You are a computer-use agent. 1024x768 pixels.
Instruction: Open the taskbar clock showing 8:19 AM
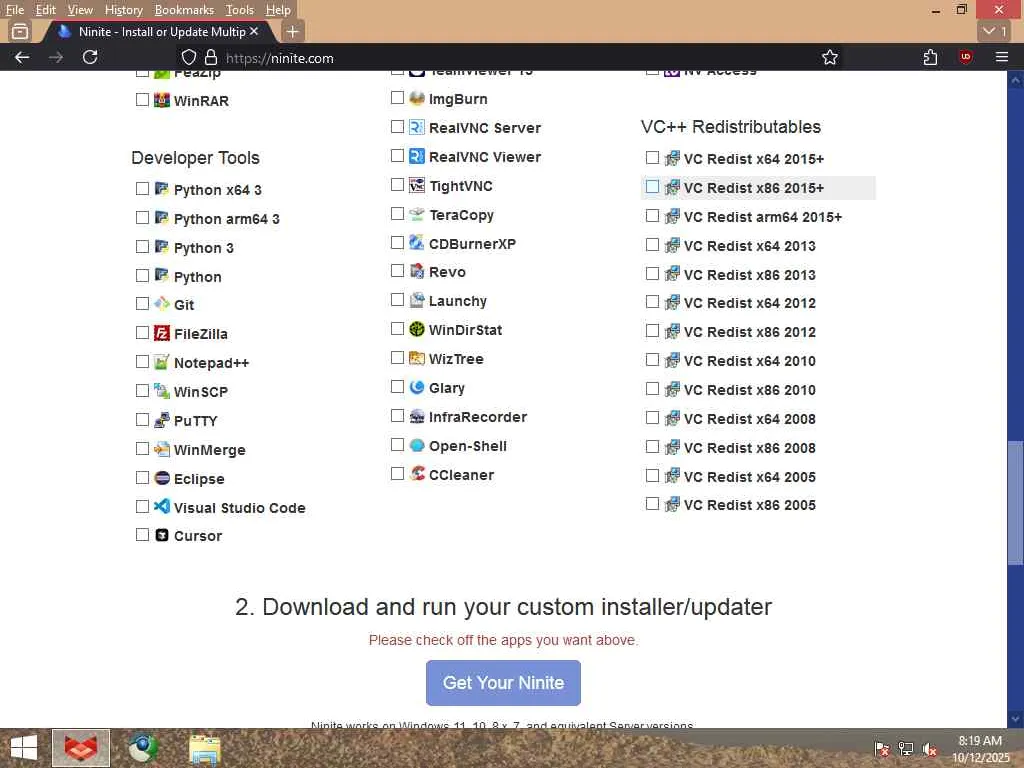click(x=980, y=749)
